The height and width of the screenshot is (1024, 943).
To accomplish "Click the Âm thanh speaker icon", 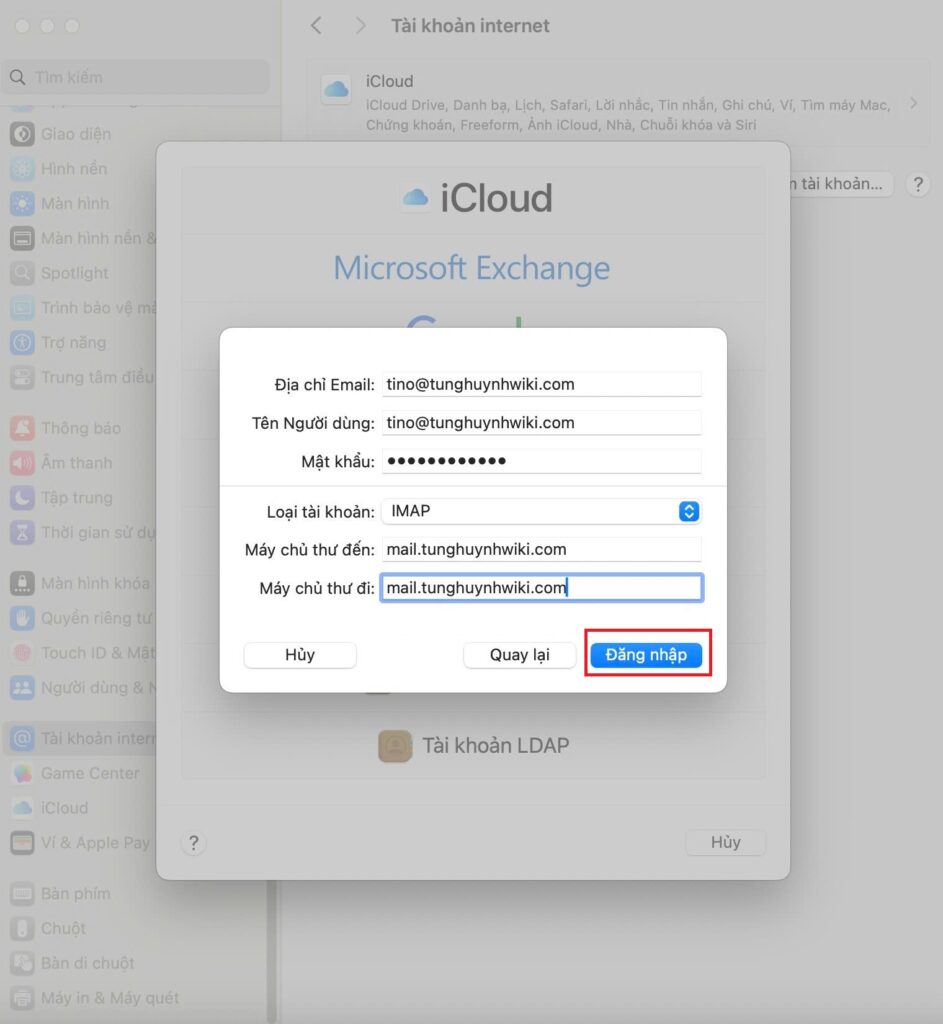I will (22, 462).
